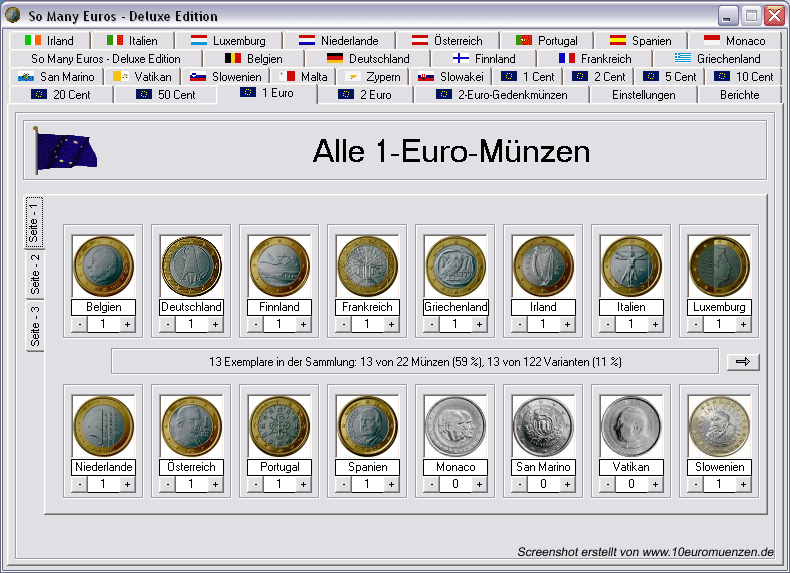The height and width of the screenshot is (573, 790).
Task: Switch to vertical tab Seite - 3
Action: pos(35,326)
